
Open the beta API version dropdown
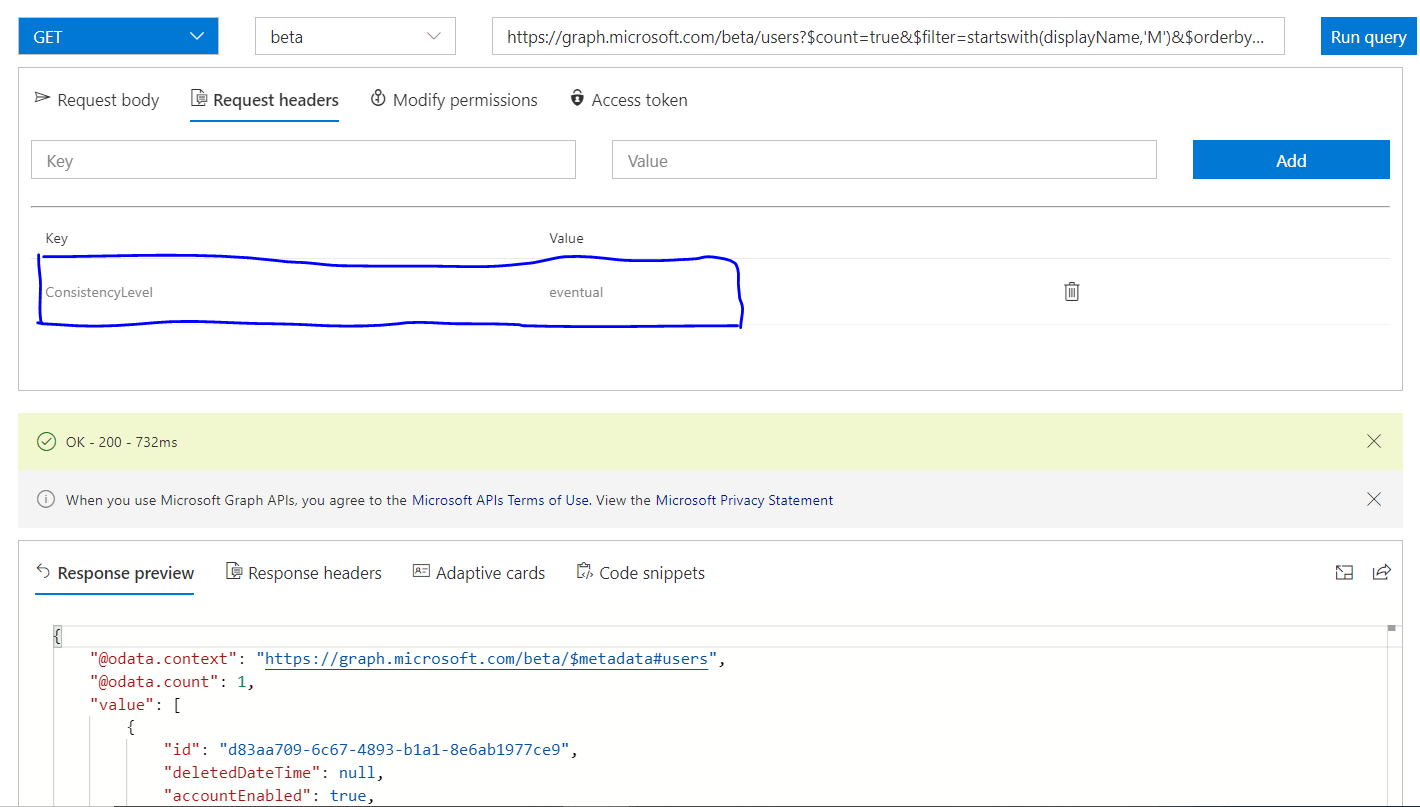tap(356, 37)
